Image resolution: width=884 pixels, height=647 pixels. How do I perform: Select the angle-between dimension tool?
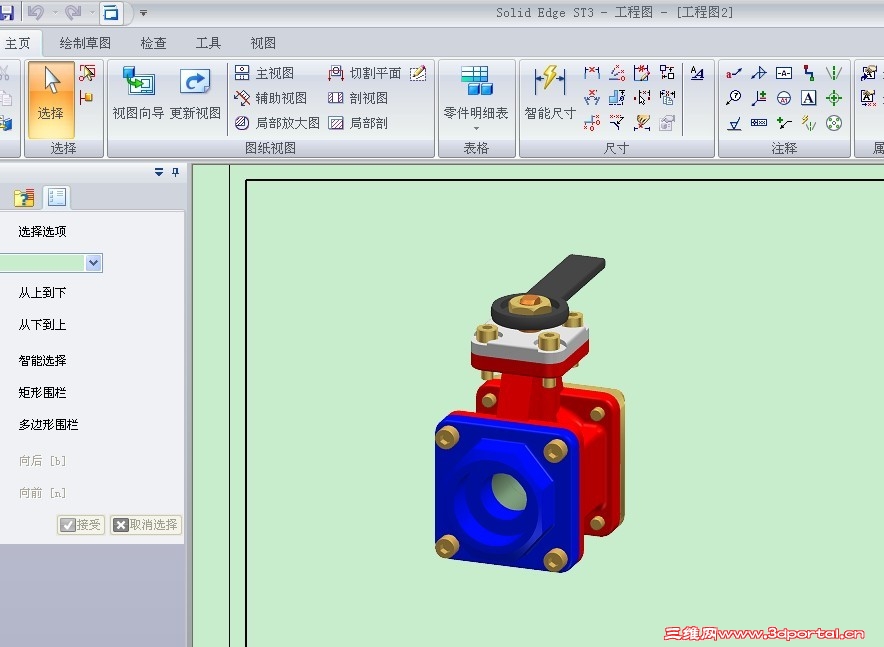pyautogui.click(x=591, y=98)
